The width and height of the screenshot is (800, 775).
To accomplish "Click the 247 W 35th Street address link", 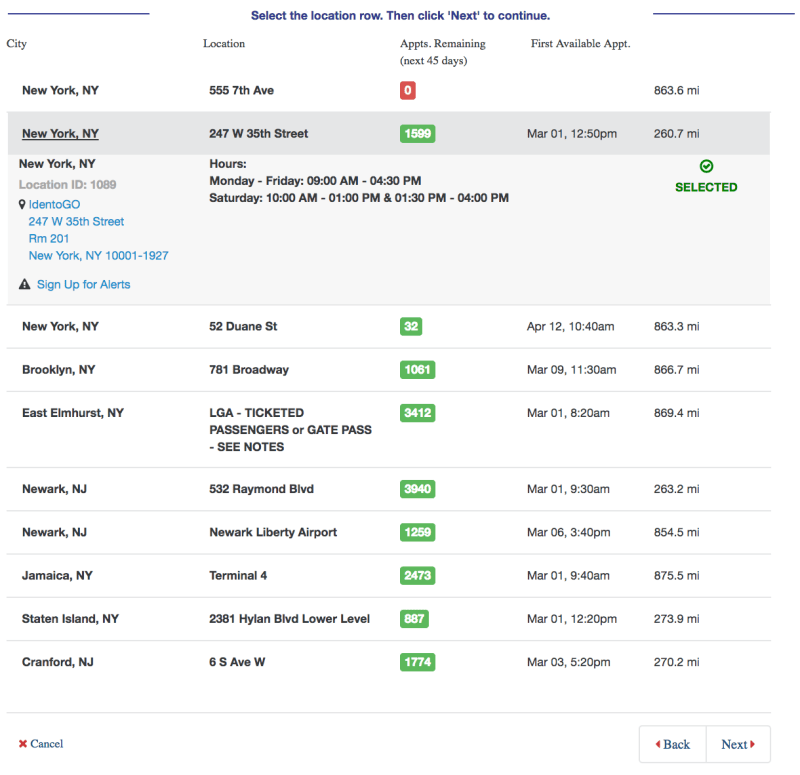I will point(76,221).
